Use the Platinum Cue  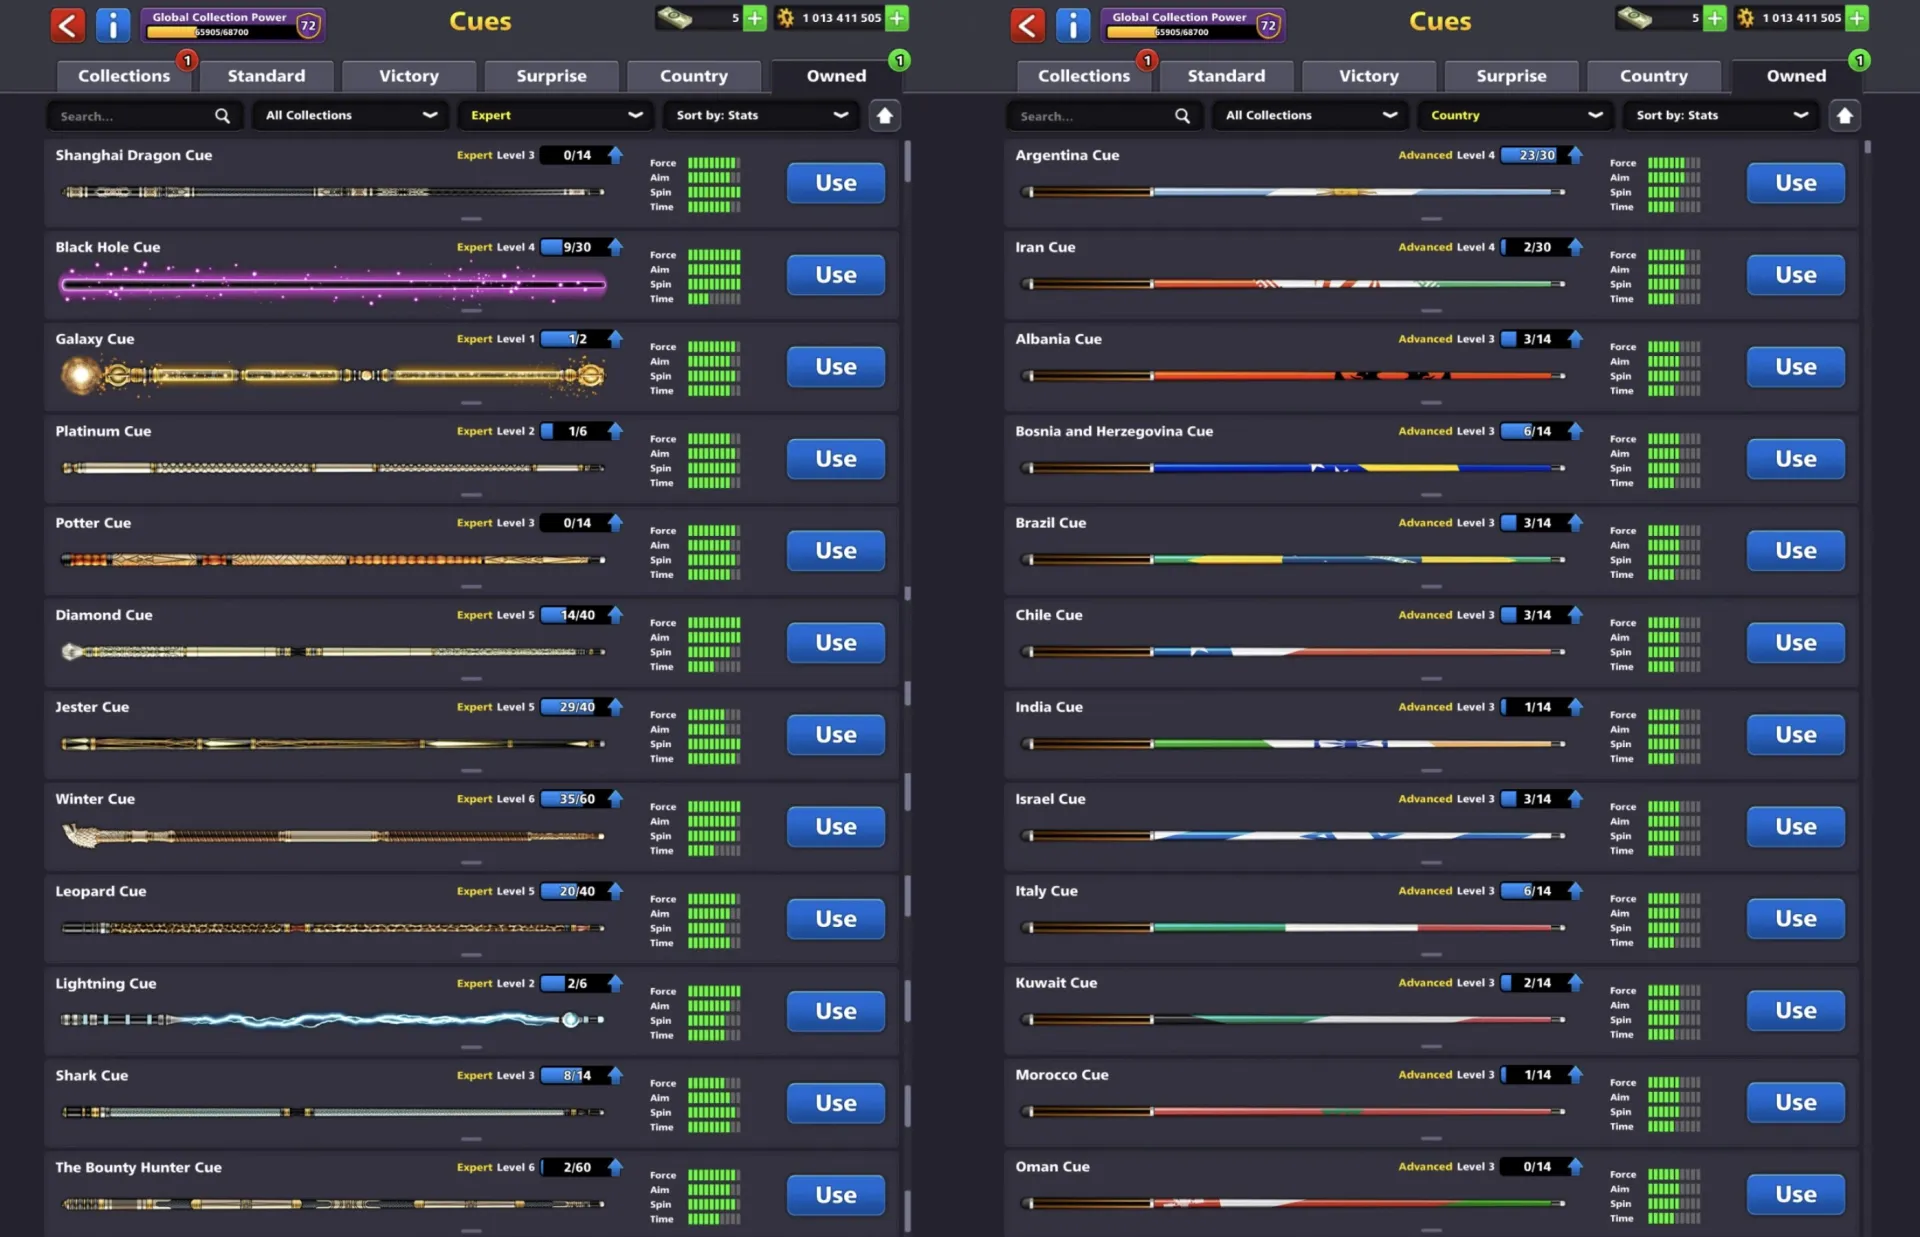pyautogui.click(x=836, y=459)
